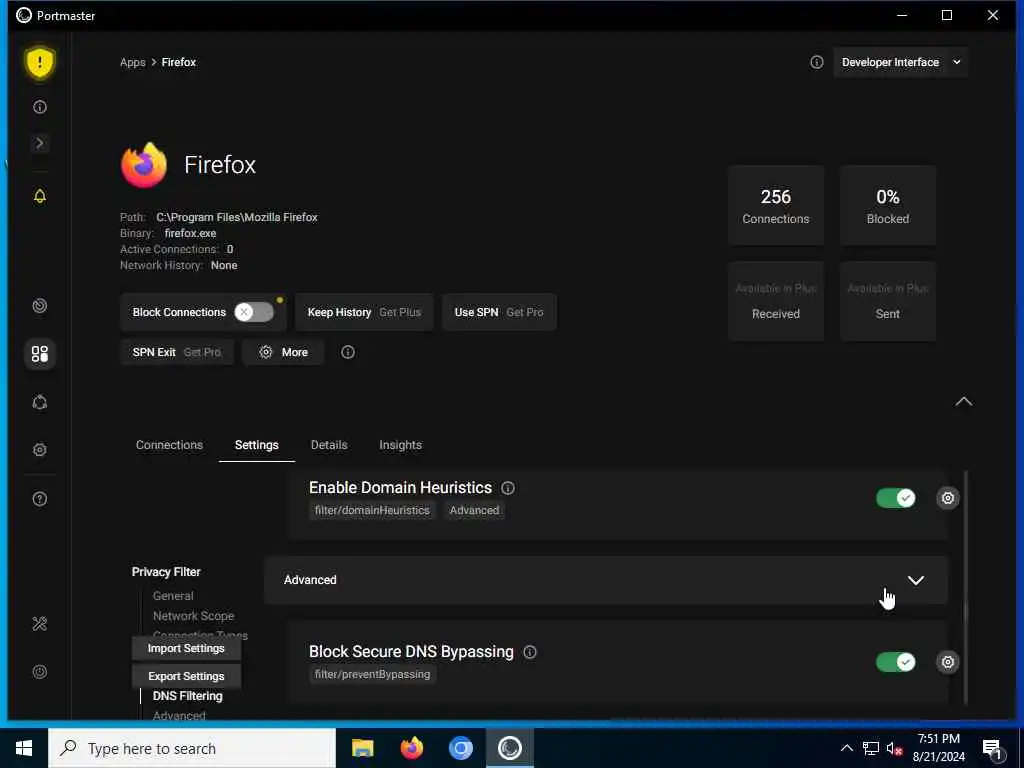The width and height of the screenshot is (1024, 768).
Task: Open File Explorer from taskbar
Action: 362,748
